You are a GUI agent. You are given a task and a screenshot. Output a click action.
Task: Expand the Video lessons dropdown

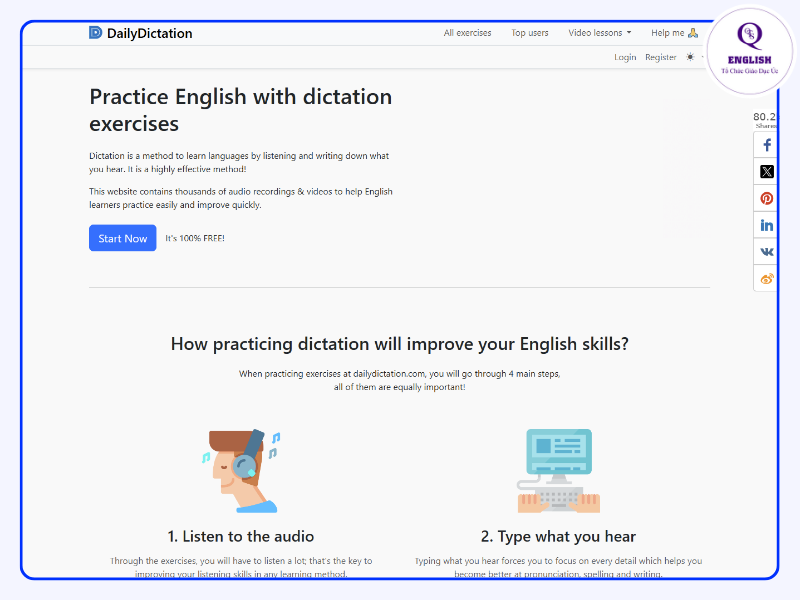(x=599, y=33)
